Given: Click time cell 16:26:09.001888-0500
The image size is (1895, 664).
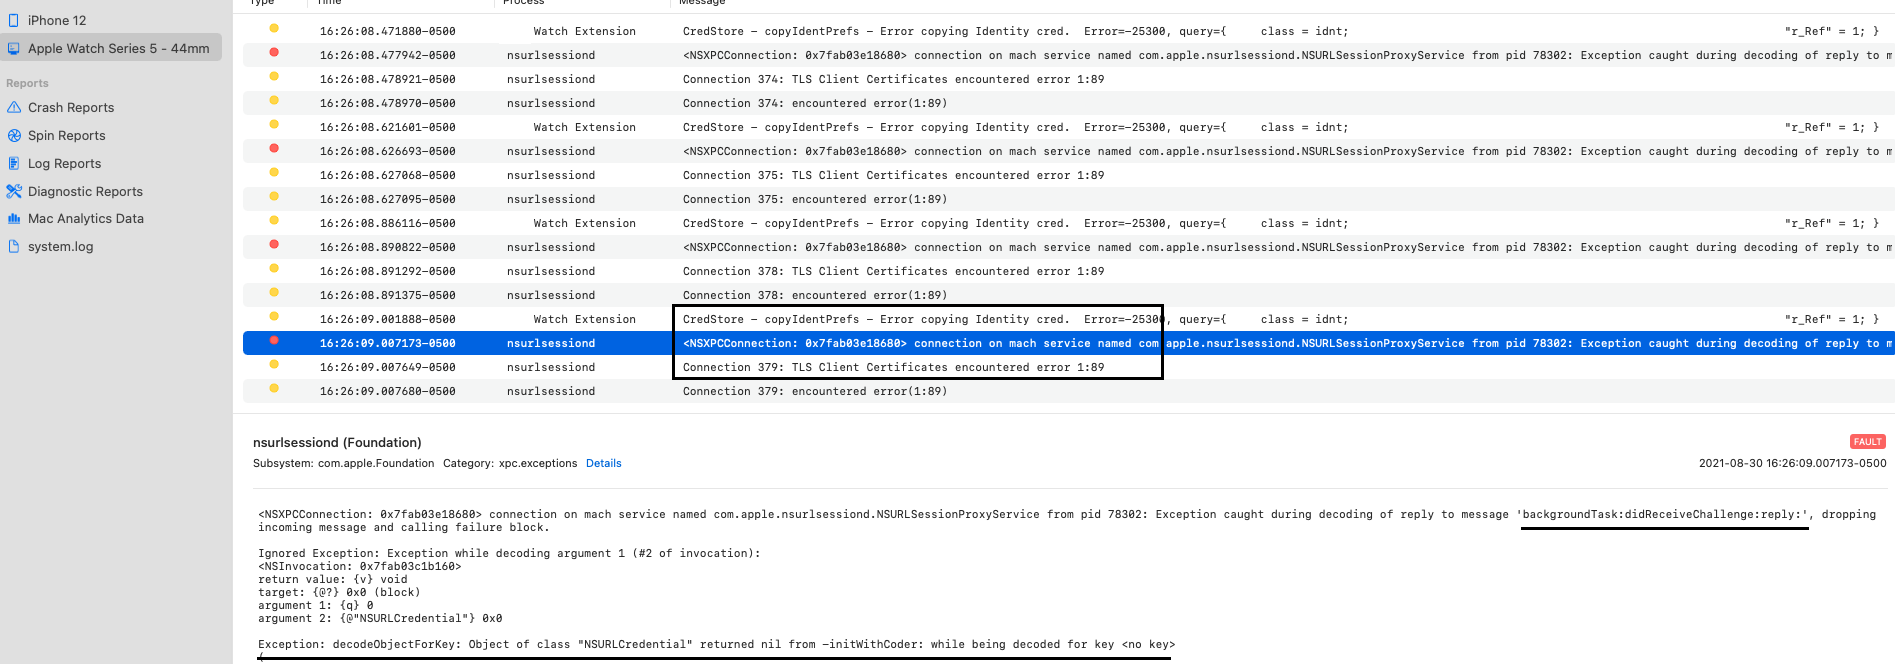Looking at the screenshot, I should click(x=388, y=319).
